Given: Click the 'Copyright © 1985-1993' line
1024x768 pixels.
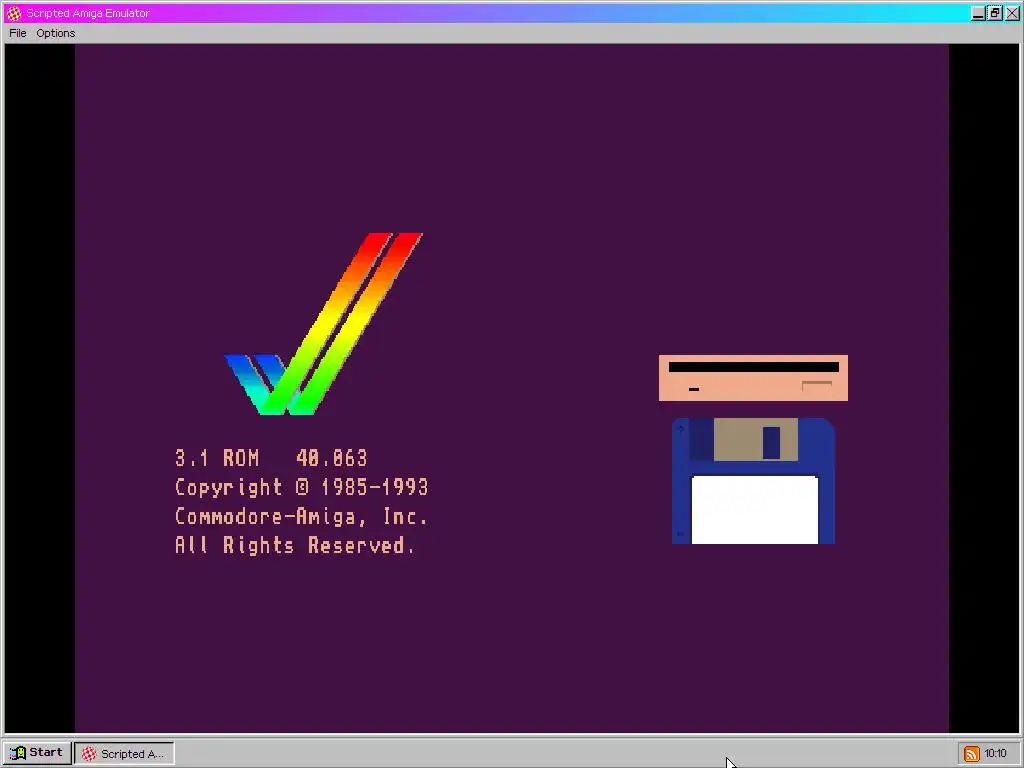Looking at the screenshot, I should (x=301, y=487).
